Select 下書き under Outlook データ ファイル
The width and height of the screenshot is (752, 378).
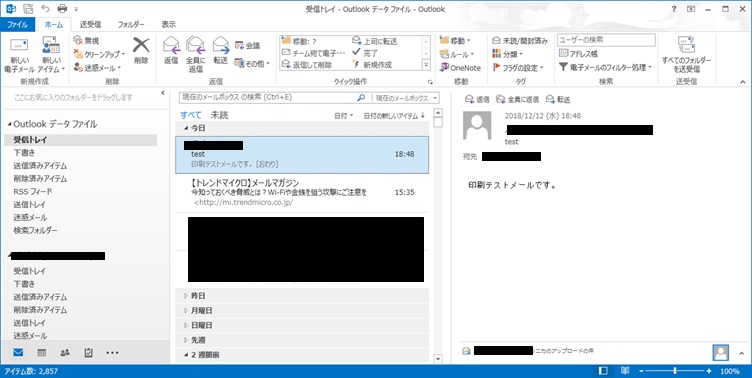(24, 153)
